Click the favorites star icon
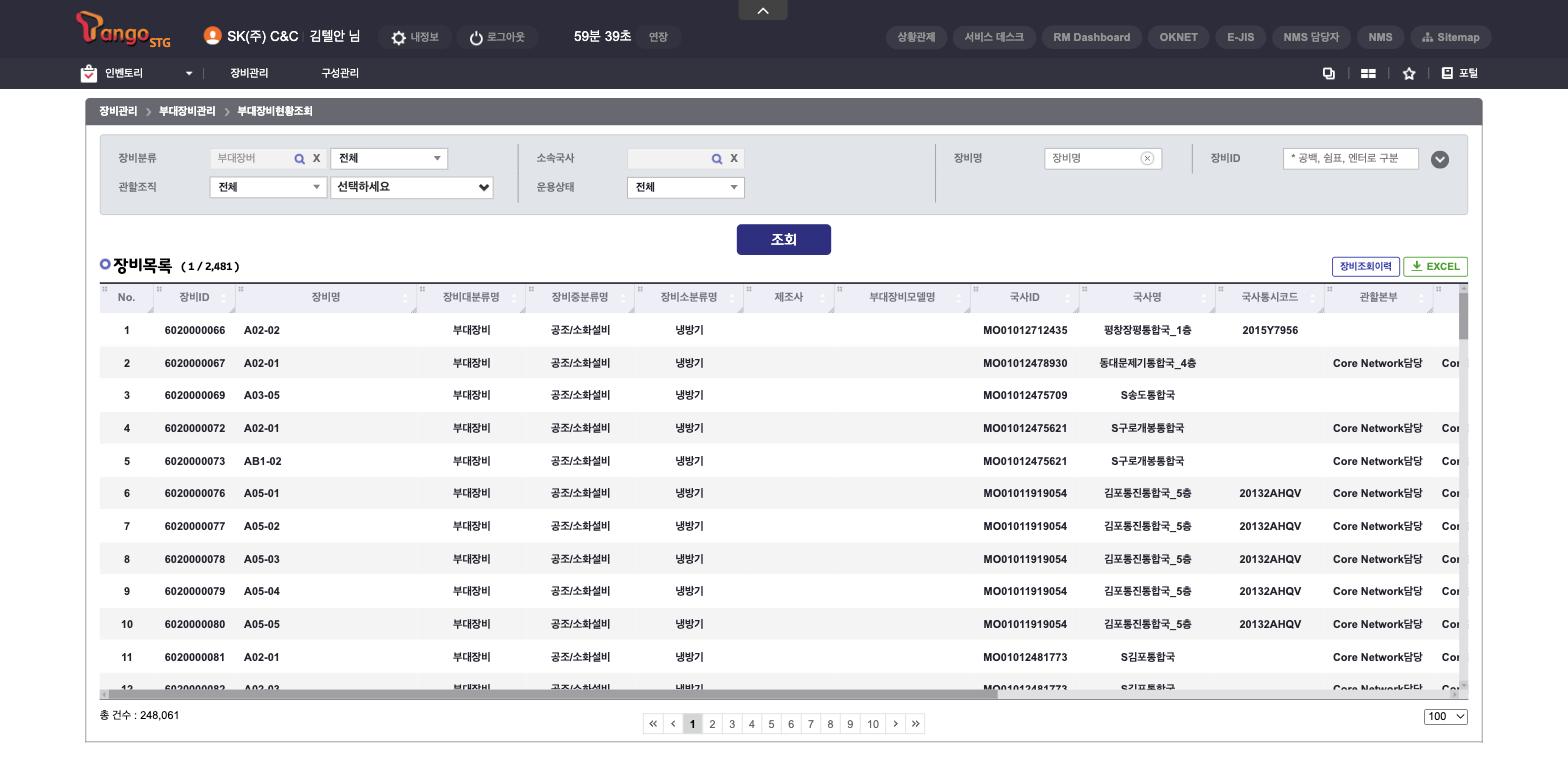1568x772 pixels. 1409,73
